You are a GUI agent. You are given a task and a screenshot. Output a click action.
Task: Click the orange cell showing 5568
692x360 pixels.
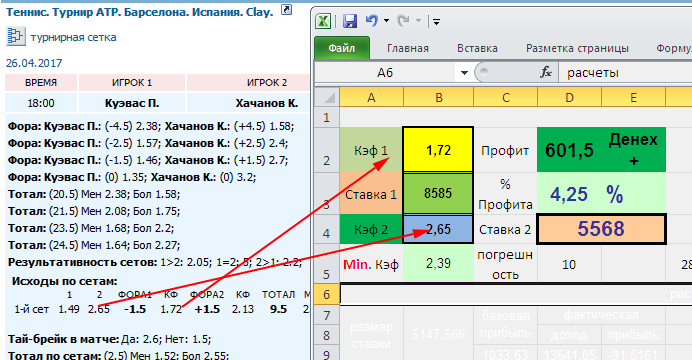[x=601, y=229]
